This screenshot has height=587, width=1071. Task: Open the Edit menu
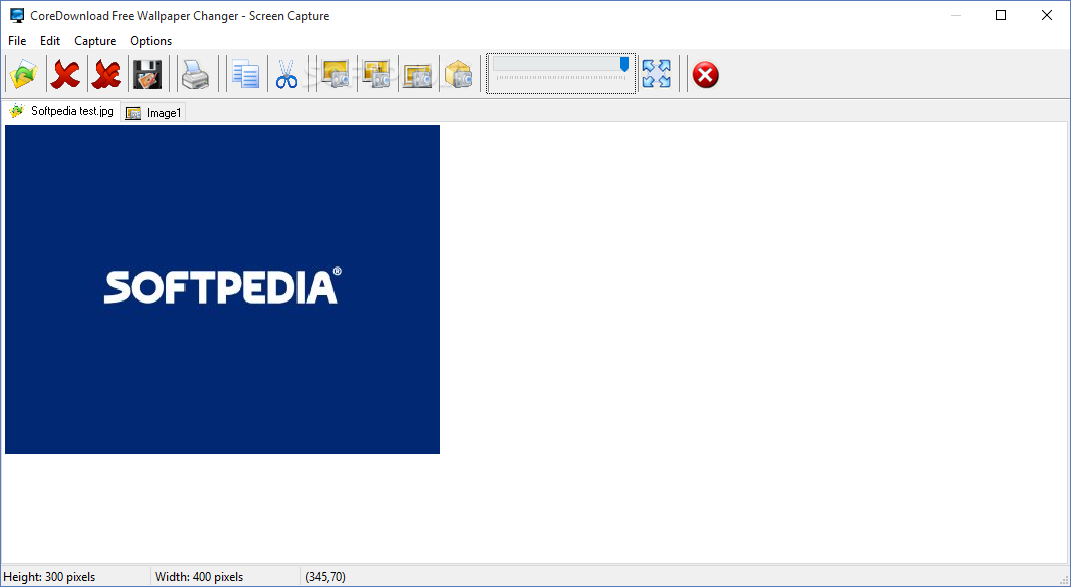pos(50,41)
